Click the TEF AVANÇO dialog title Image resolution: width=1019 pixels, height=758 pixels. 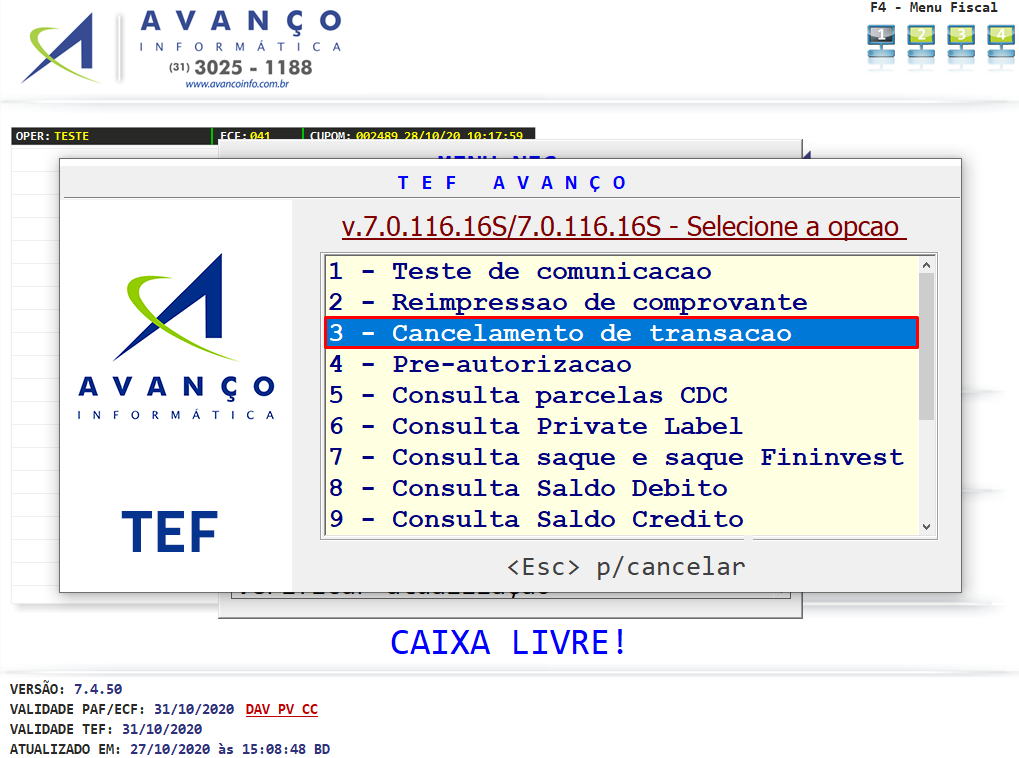[x=512, y=183]
